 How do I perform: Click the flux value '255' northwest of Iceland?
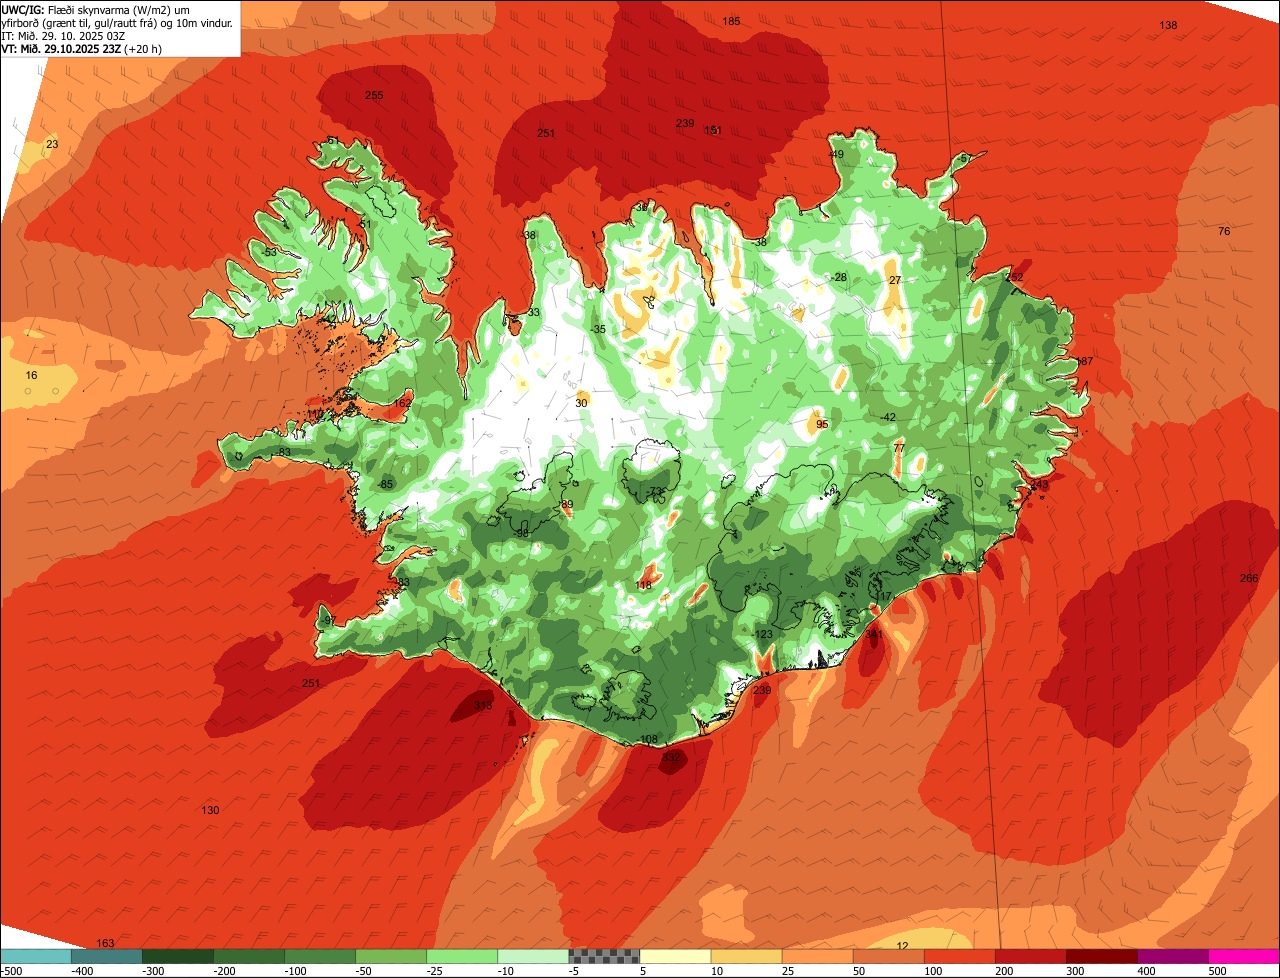tap(374, 95)
